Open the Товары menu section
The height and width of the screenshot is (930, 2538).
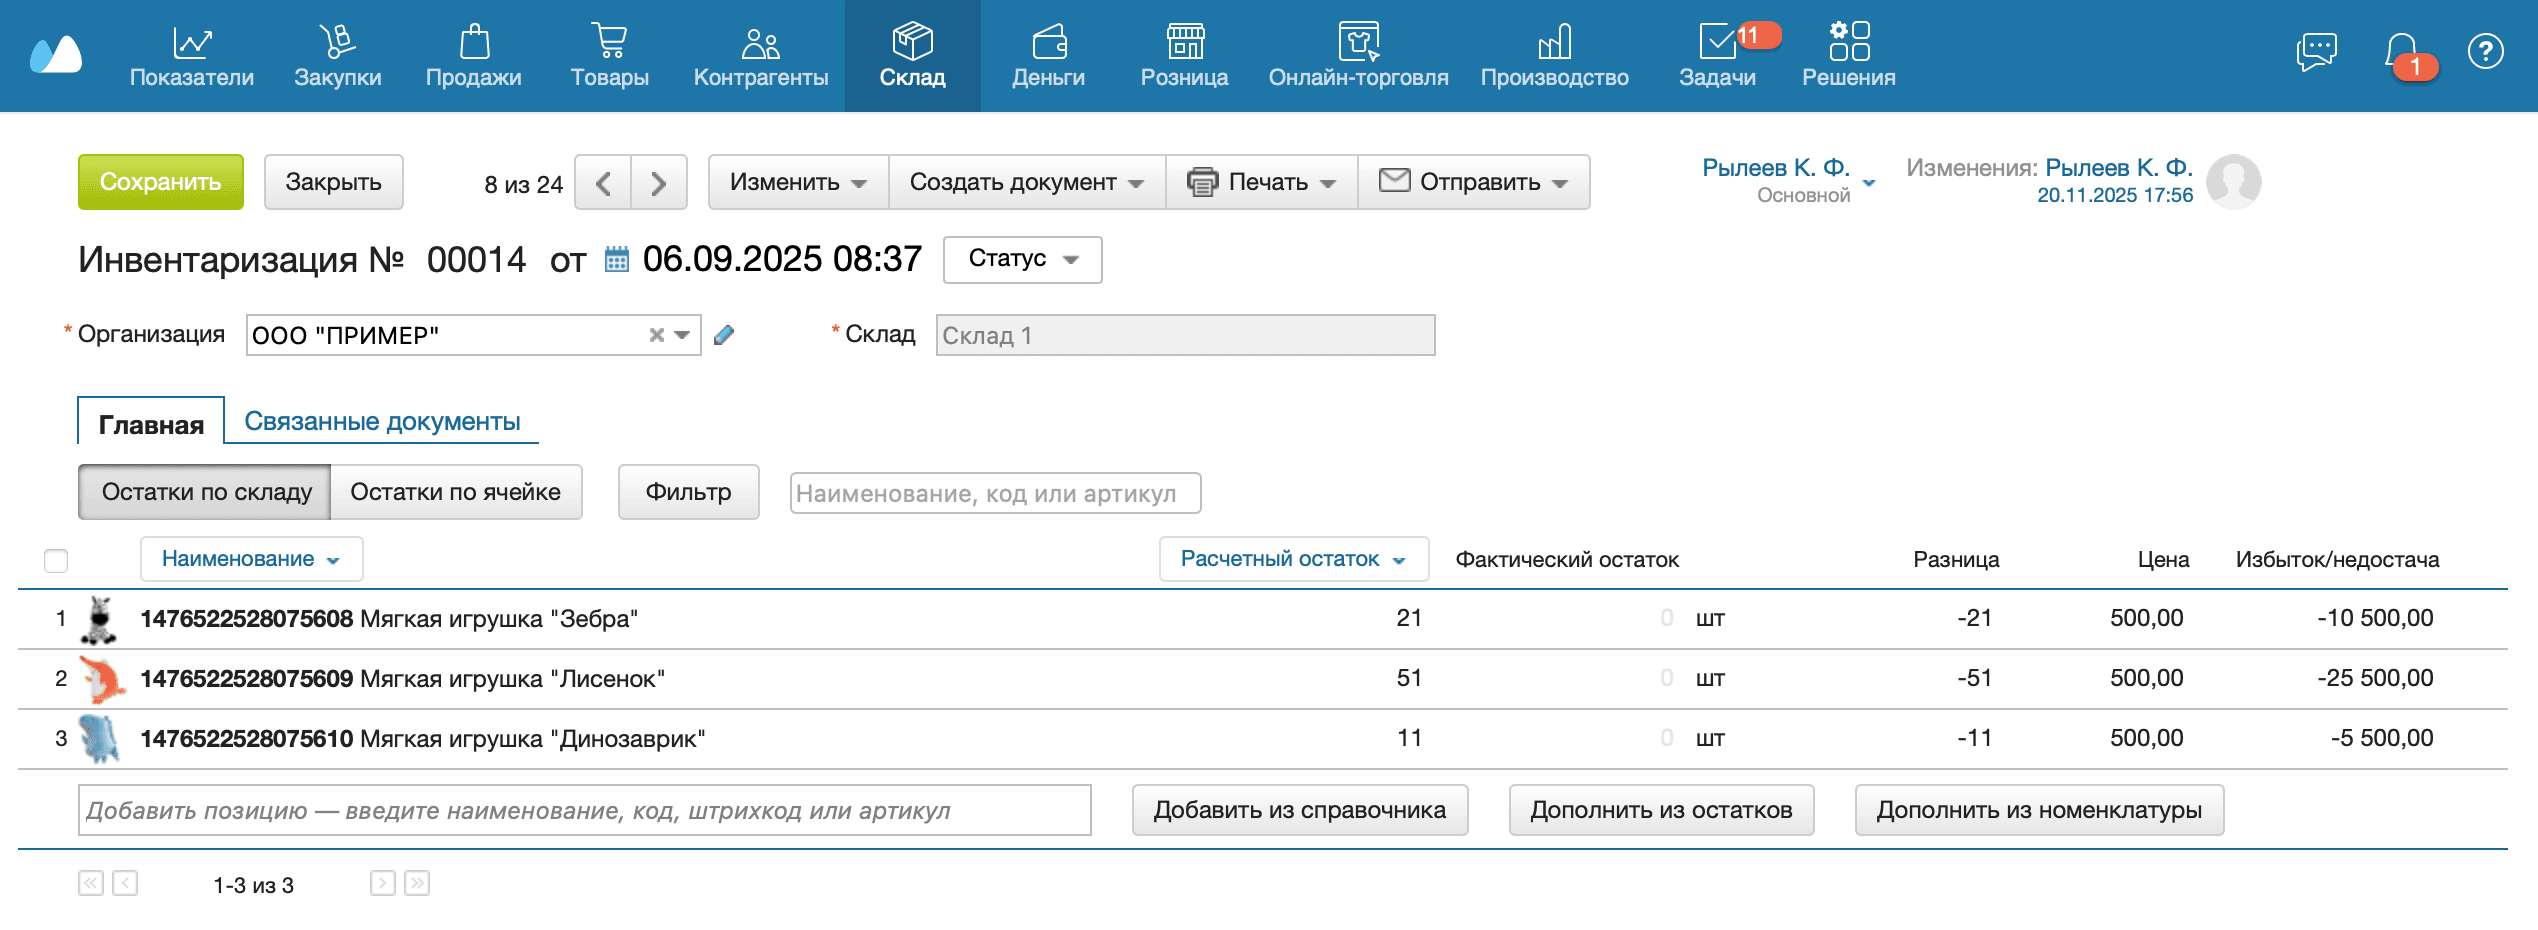[609, 56]
